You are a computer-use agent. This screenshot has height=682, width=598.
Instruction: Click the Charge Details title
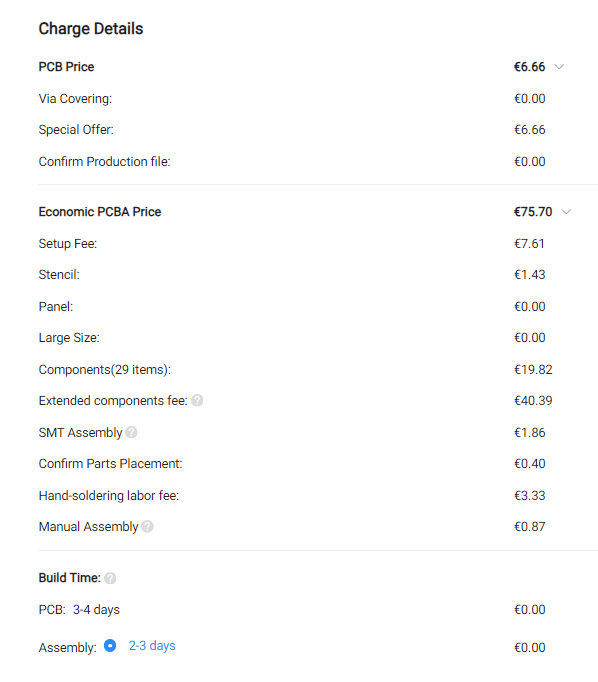(90, 29)
